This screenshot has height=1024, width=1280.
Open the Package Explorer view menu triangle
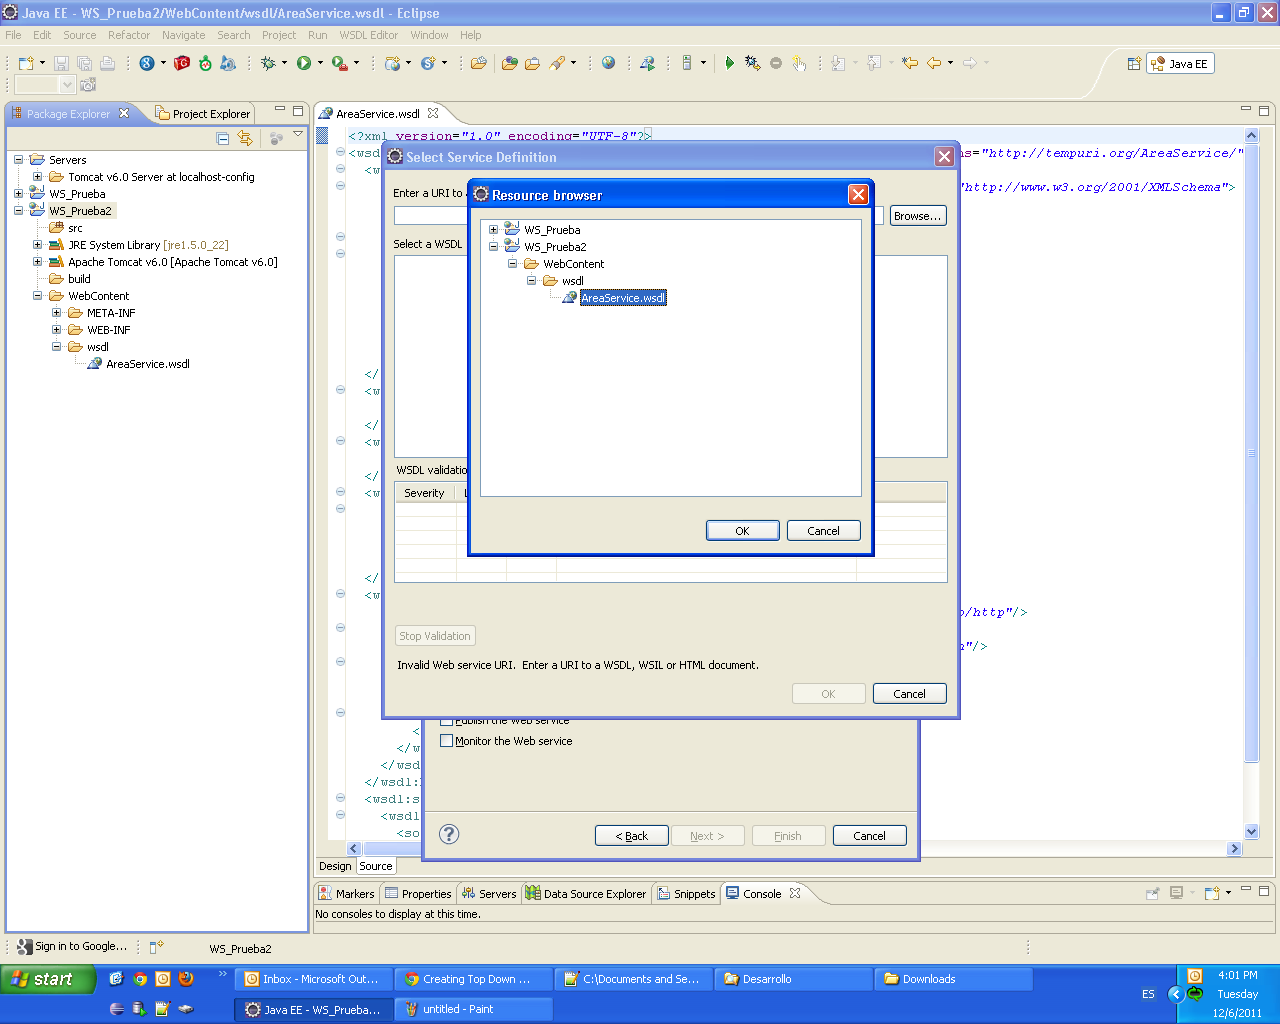(298, 134)
